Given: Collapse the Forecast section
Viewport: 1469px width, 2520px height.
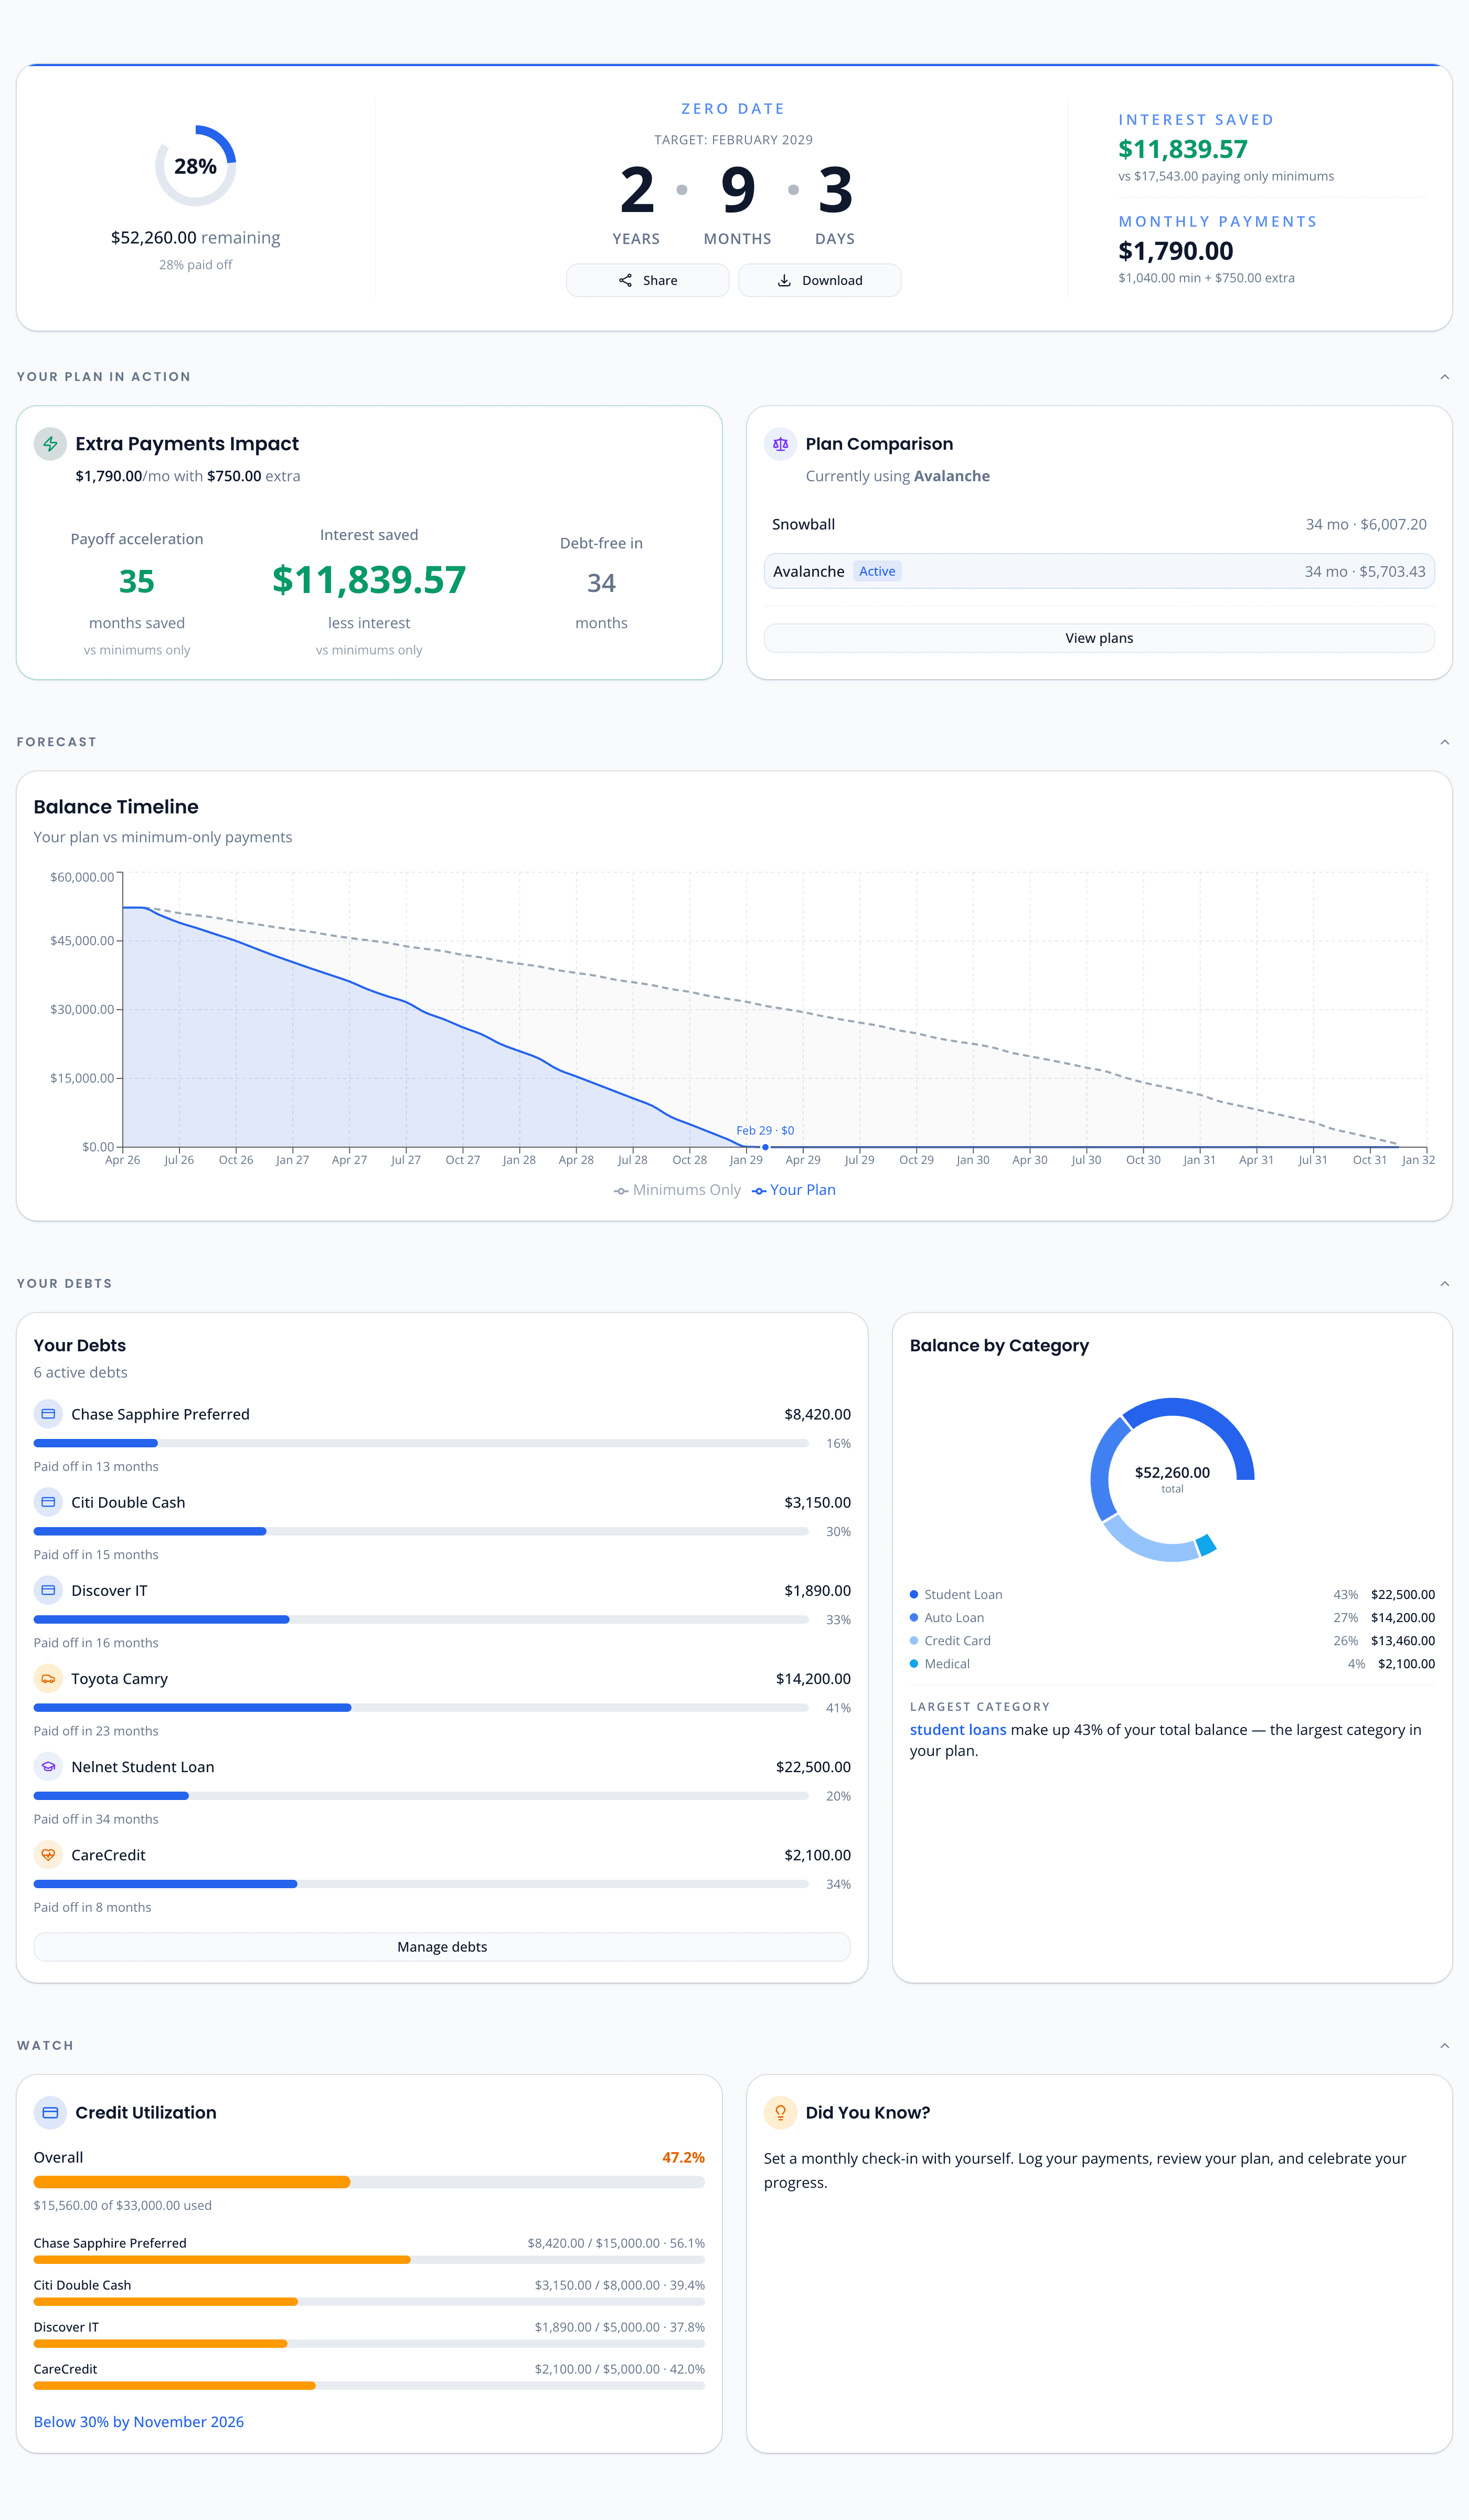Looking at the screenshot, I should point(1444,741).
